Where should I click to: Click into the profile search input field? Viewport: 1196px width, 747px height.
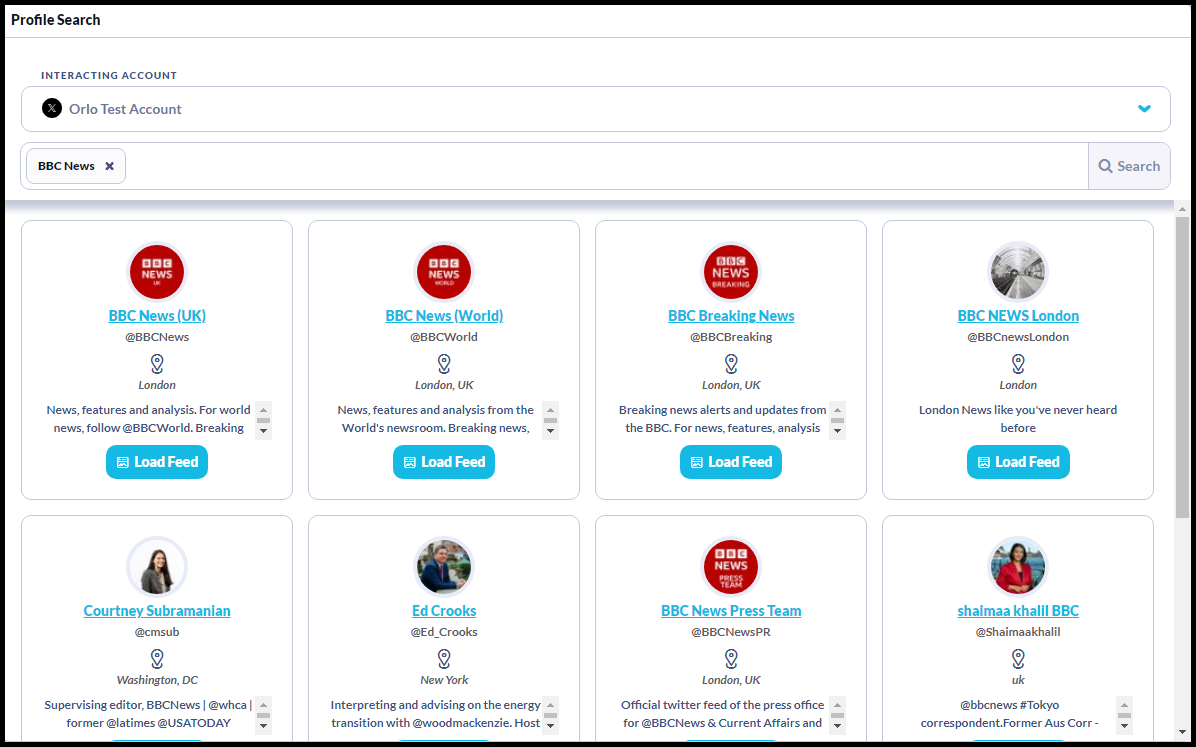tap(606, 166)
